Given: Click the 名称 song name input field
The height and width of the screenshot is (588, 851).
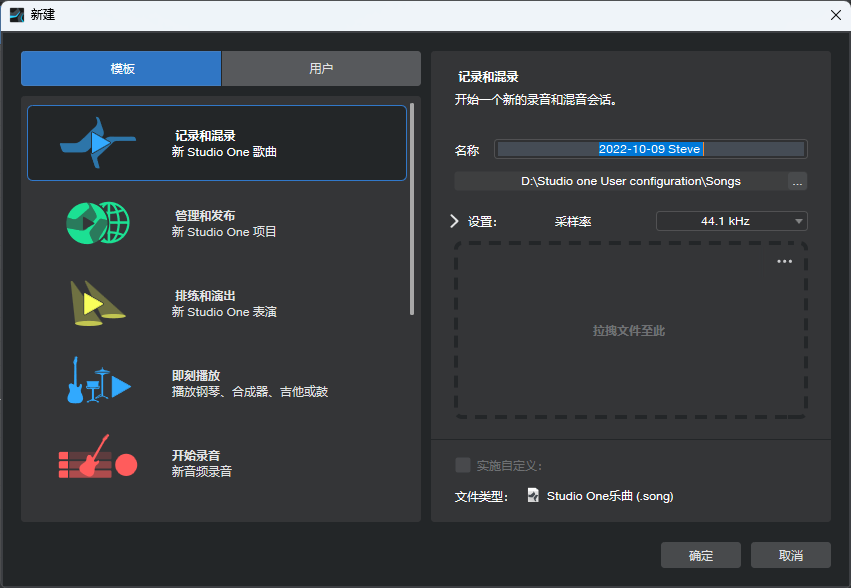Looking at the screenshot, I should 651,149.
